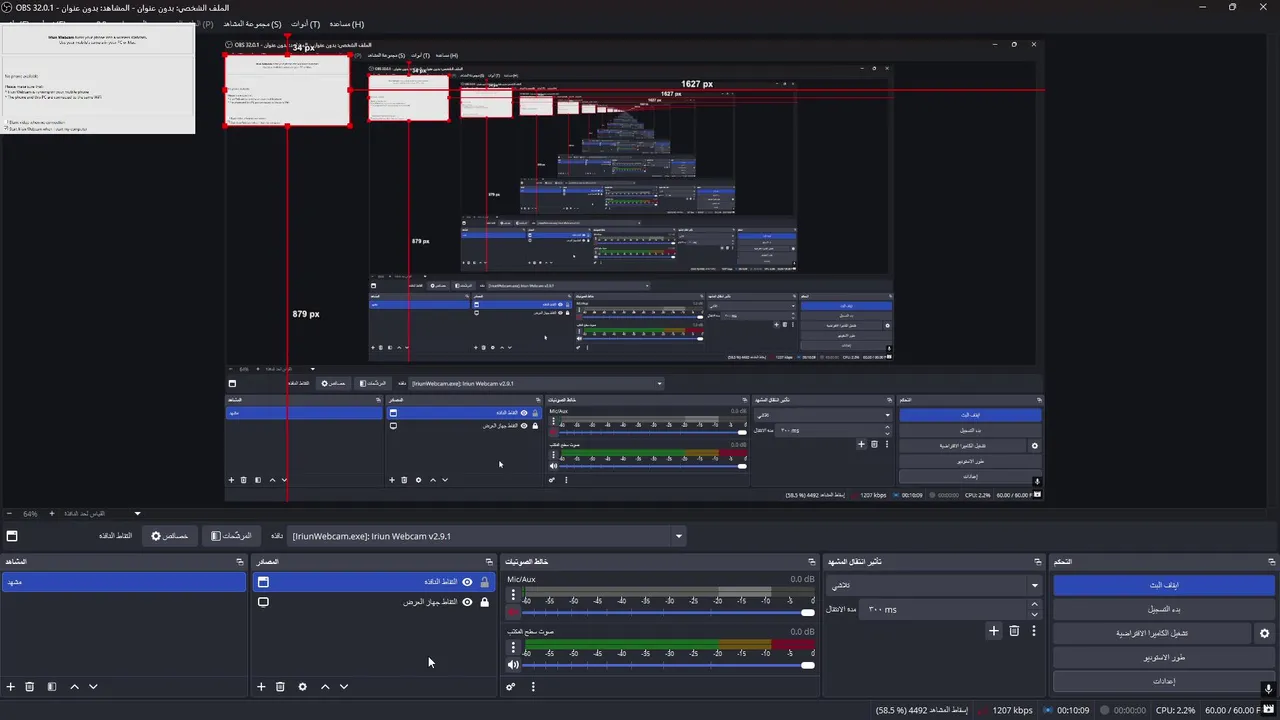The height and width of the screenshot is (720, 1280).
Task: Open scene filters icon in Scenes panel
Action: click(52, 687)
